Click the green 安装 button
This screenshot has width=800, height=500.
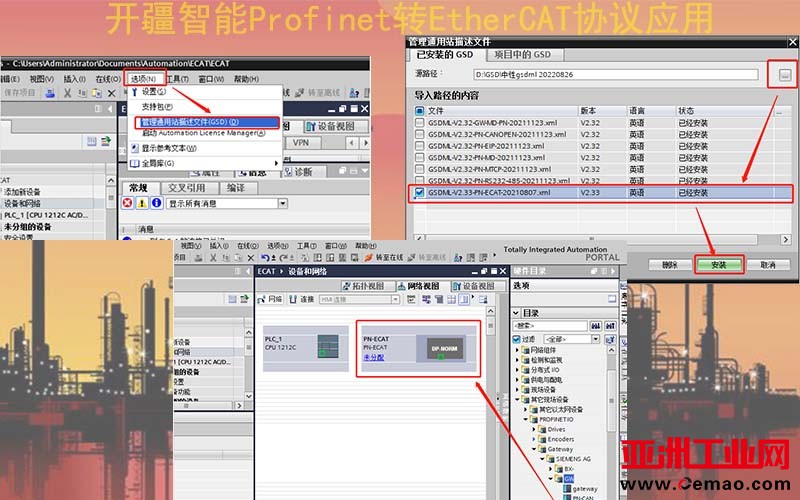point(718,265)
